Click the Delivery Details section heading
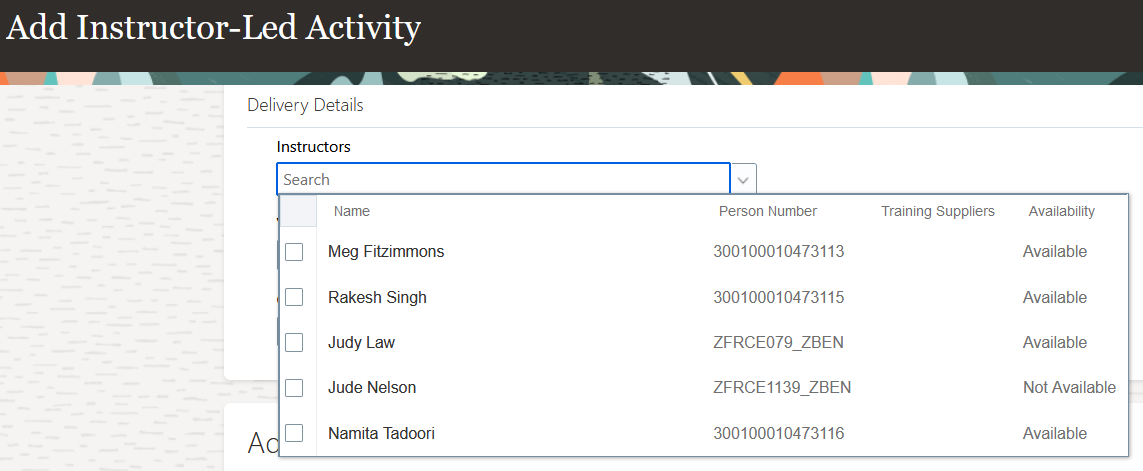 point(305,105)
